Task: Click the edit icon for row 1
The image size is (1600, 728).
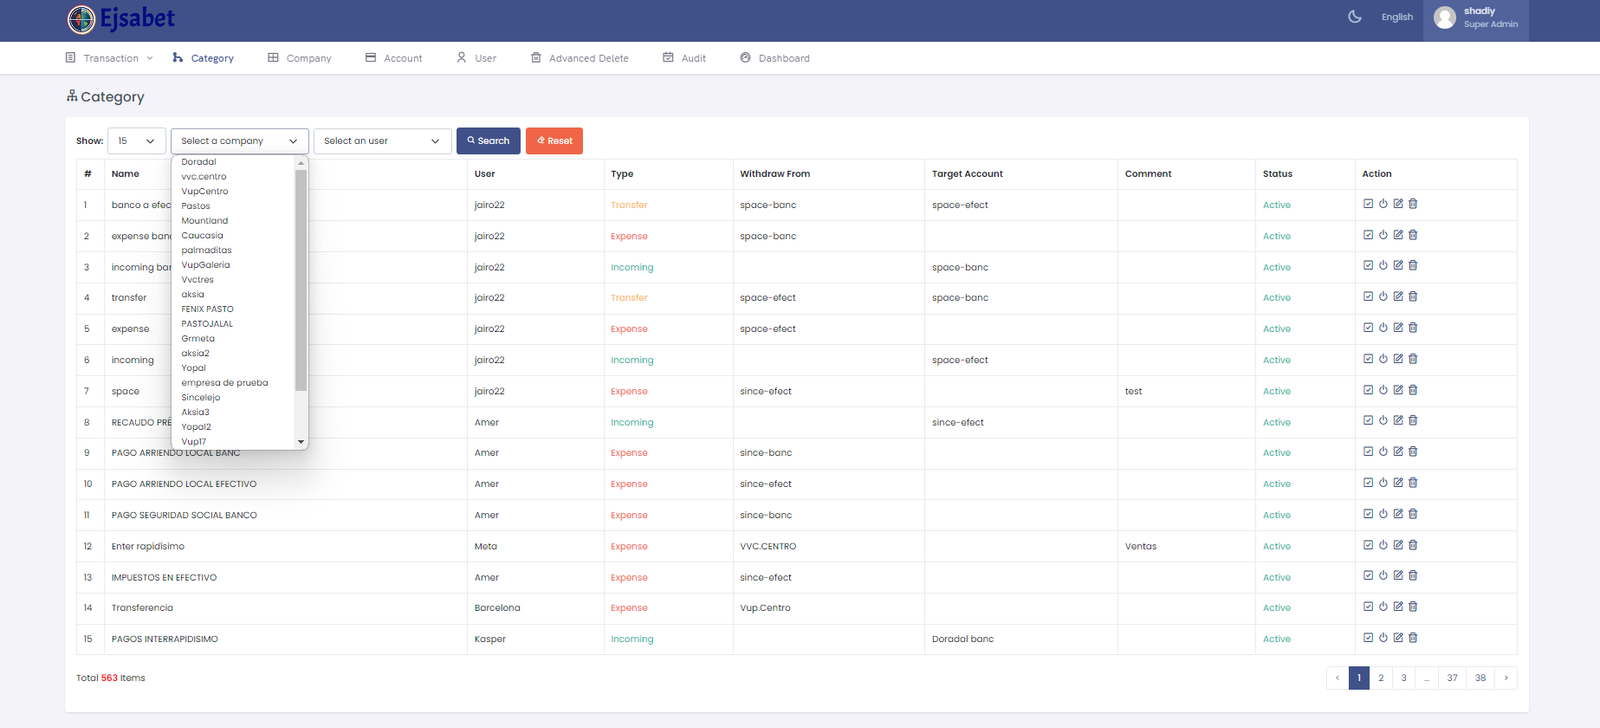Action: [1398, 204]
